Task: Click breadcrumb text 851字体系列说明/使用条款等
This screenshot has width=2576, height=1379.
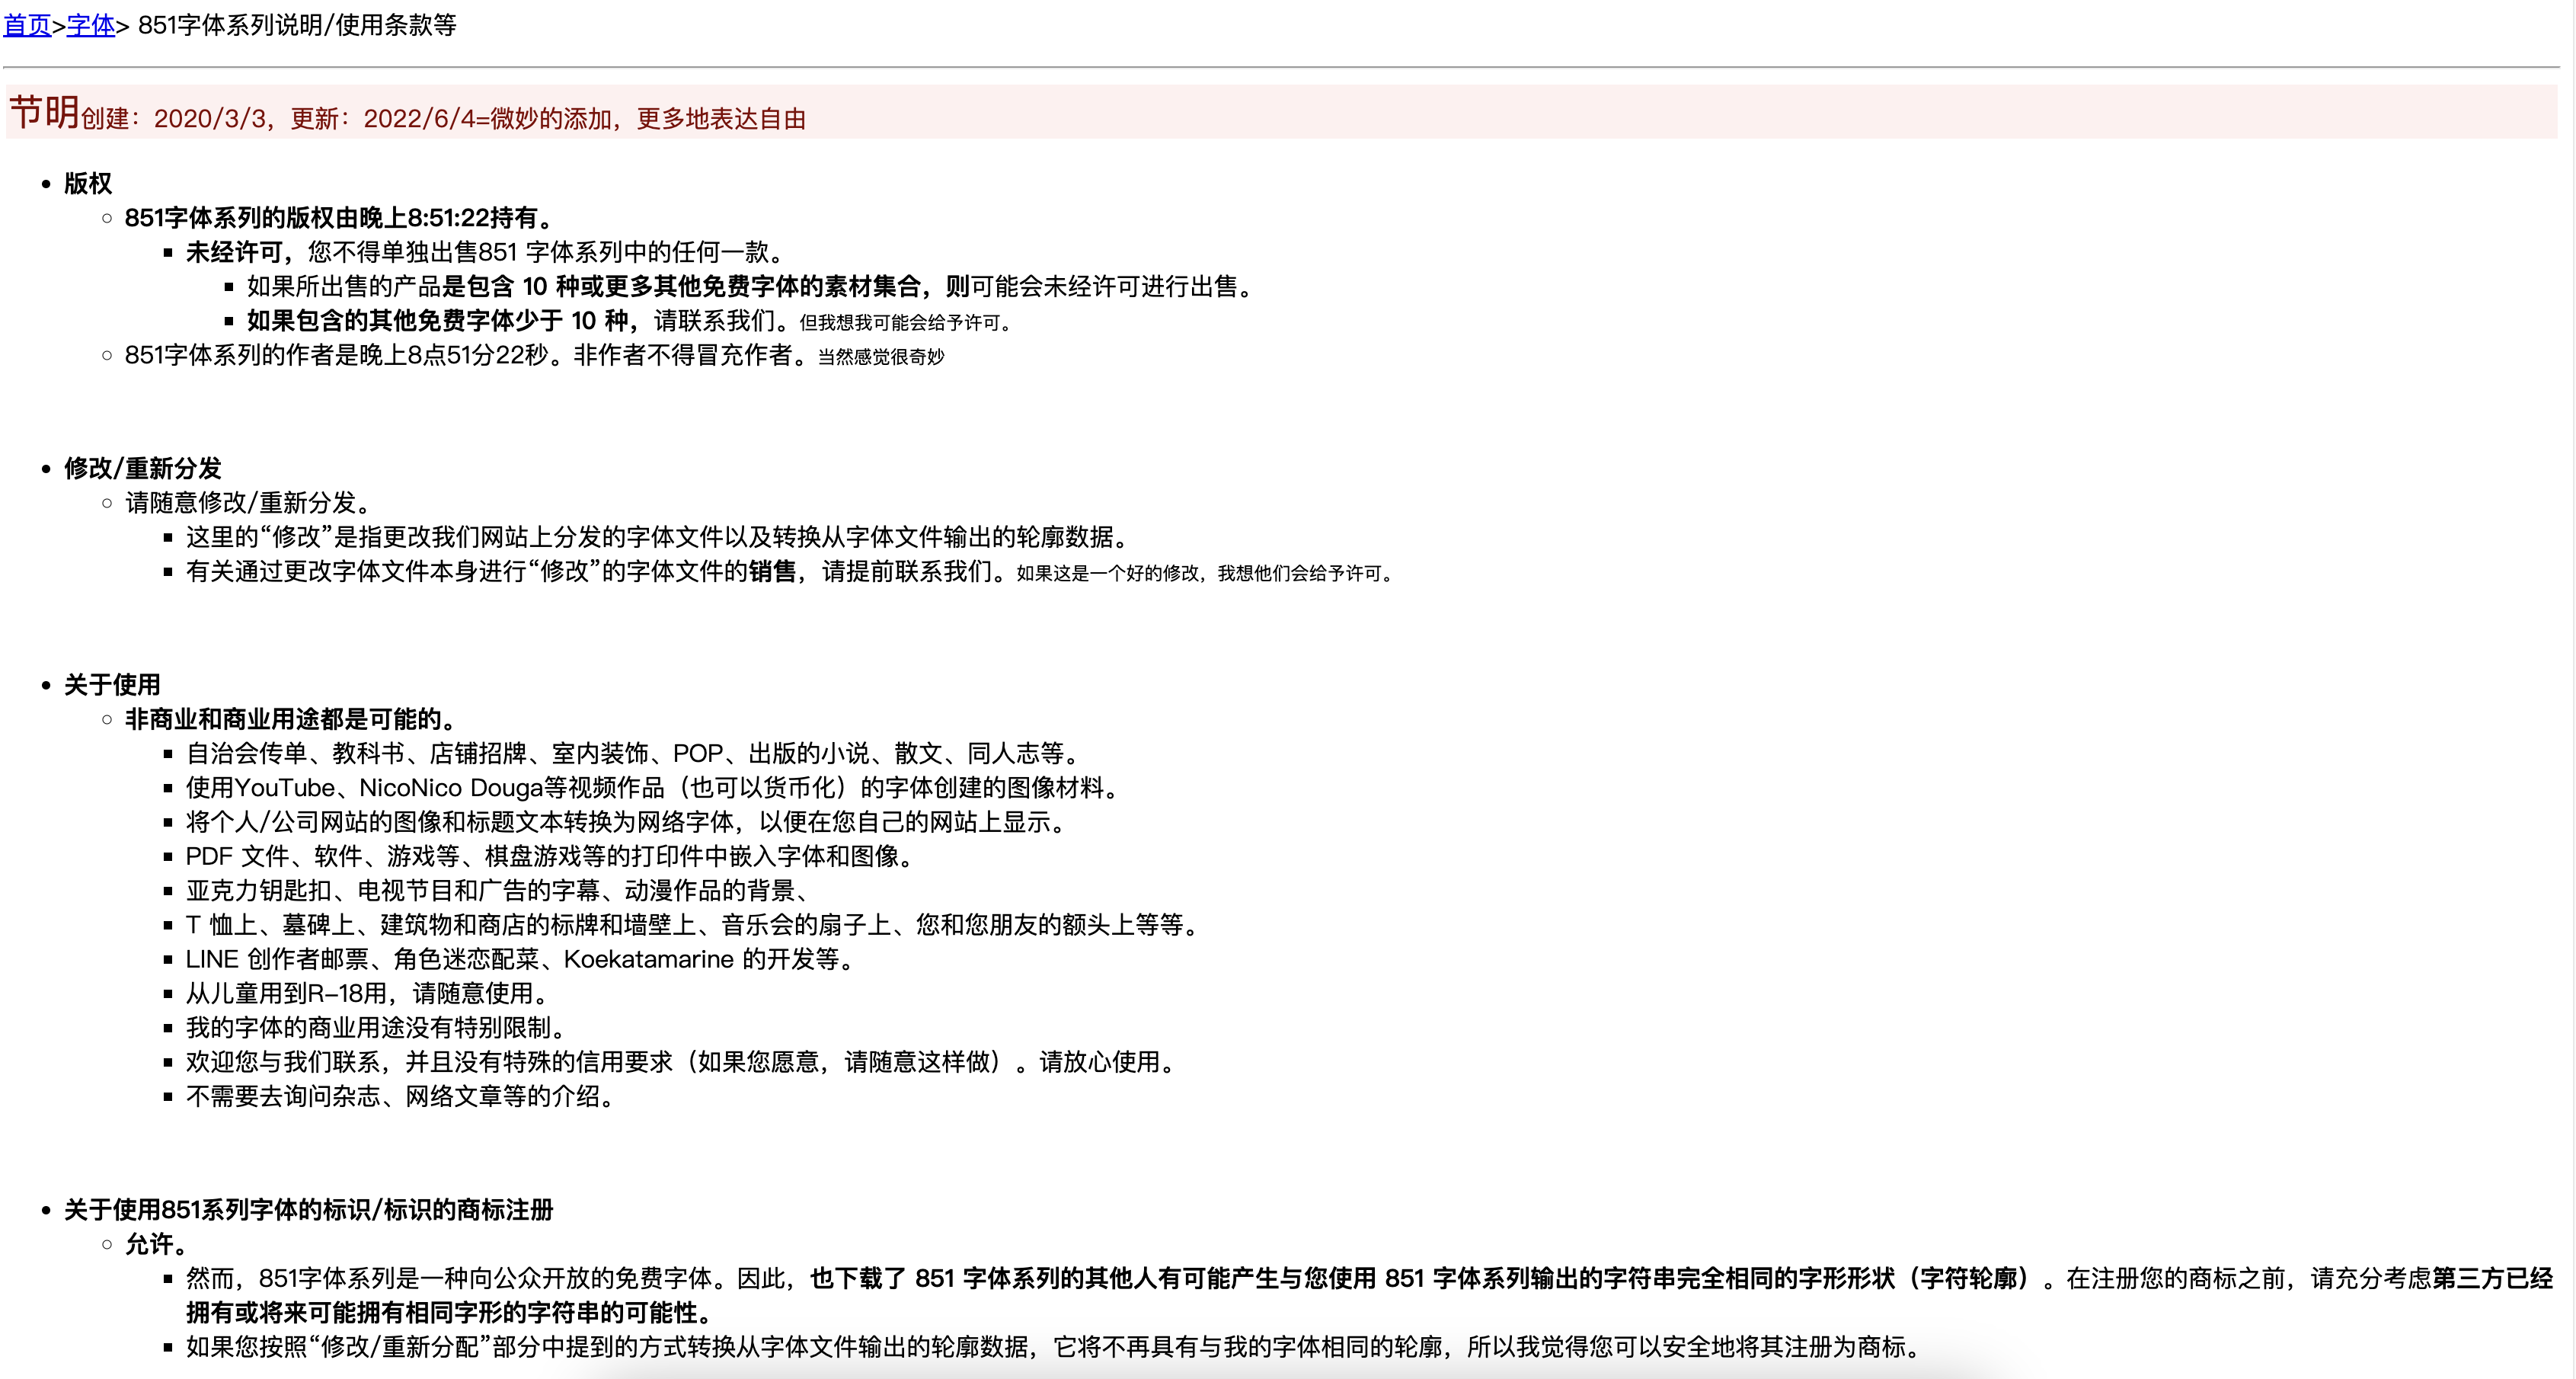Action: (297, 25)
